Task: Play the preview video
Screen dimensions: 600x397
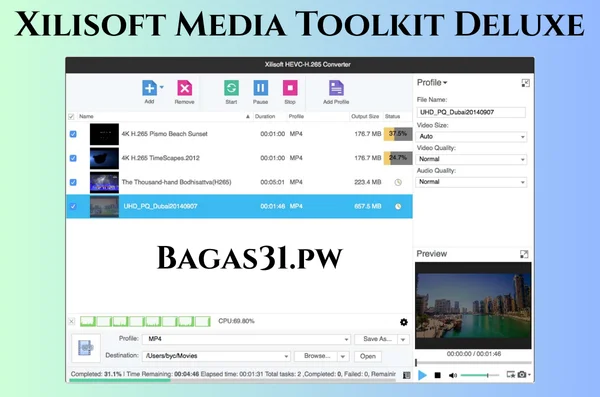Action: coord(422,375)
